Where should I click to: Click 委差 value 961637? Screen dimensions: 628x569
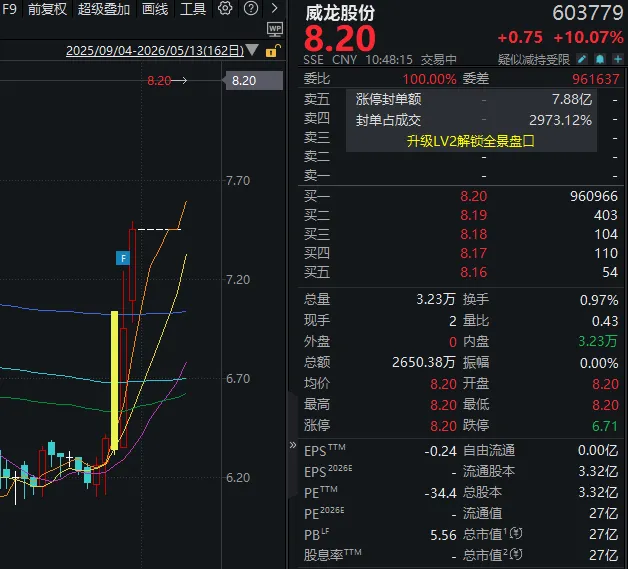pos(596,79)
